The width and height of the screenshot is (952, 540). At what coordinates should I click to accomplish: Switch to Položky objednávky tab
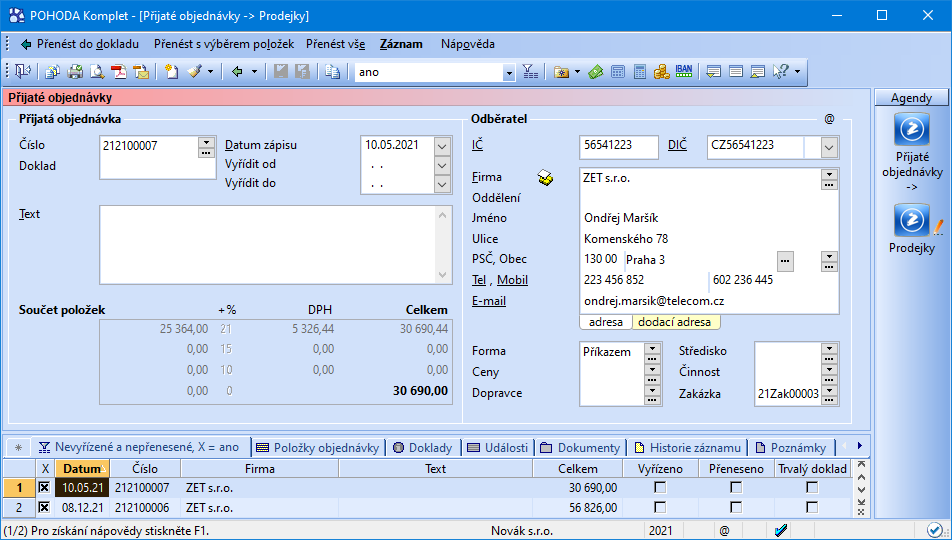click(318, 448)
